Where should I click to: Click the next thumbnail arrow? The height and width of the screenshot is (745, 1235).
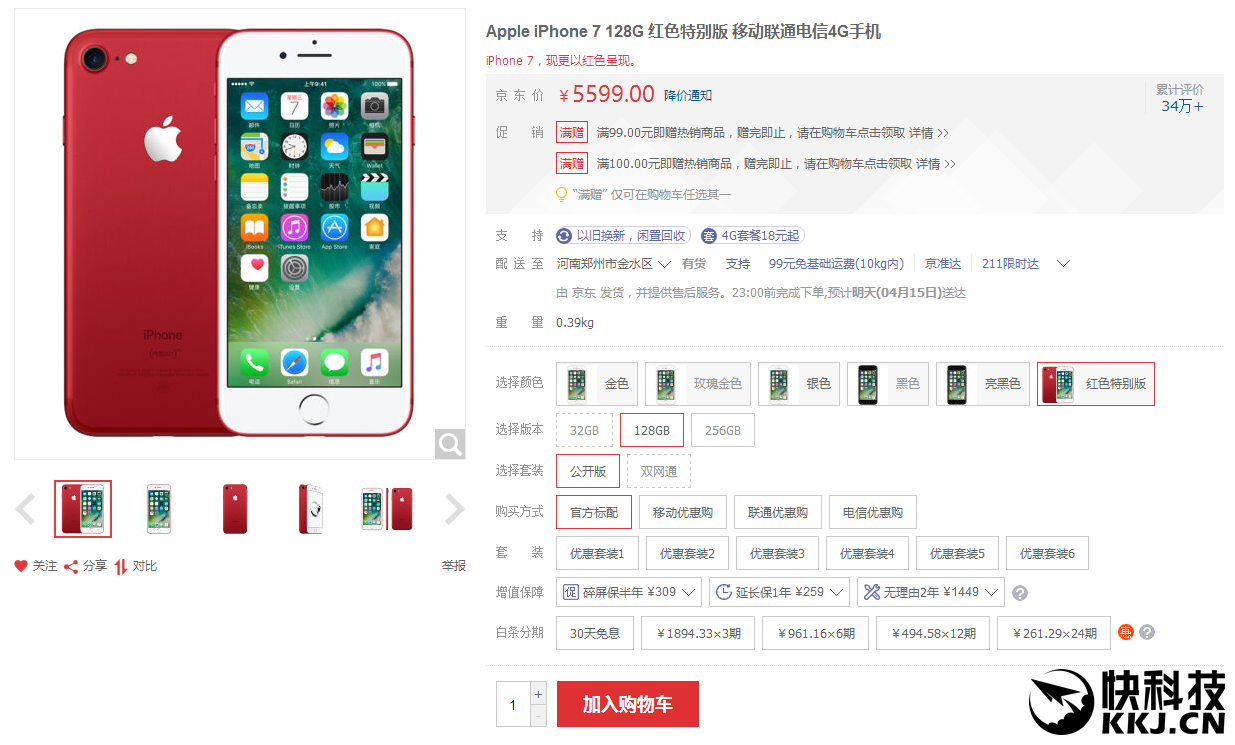point(455,509)
